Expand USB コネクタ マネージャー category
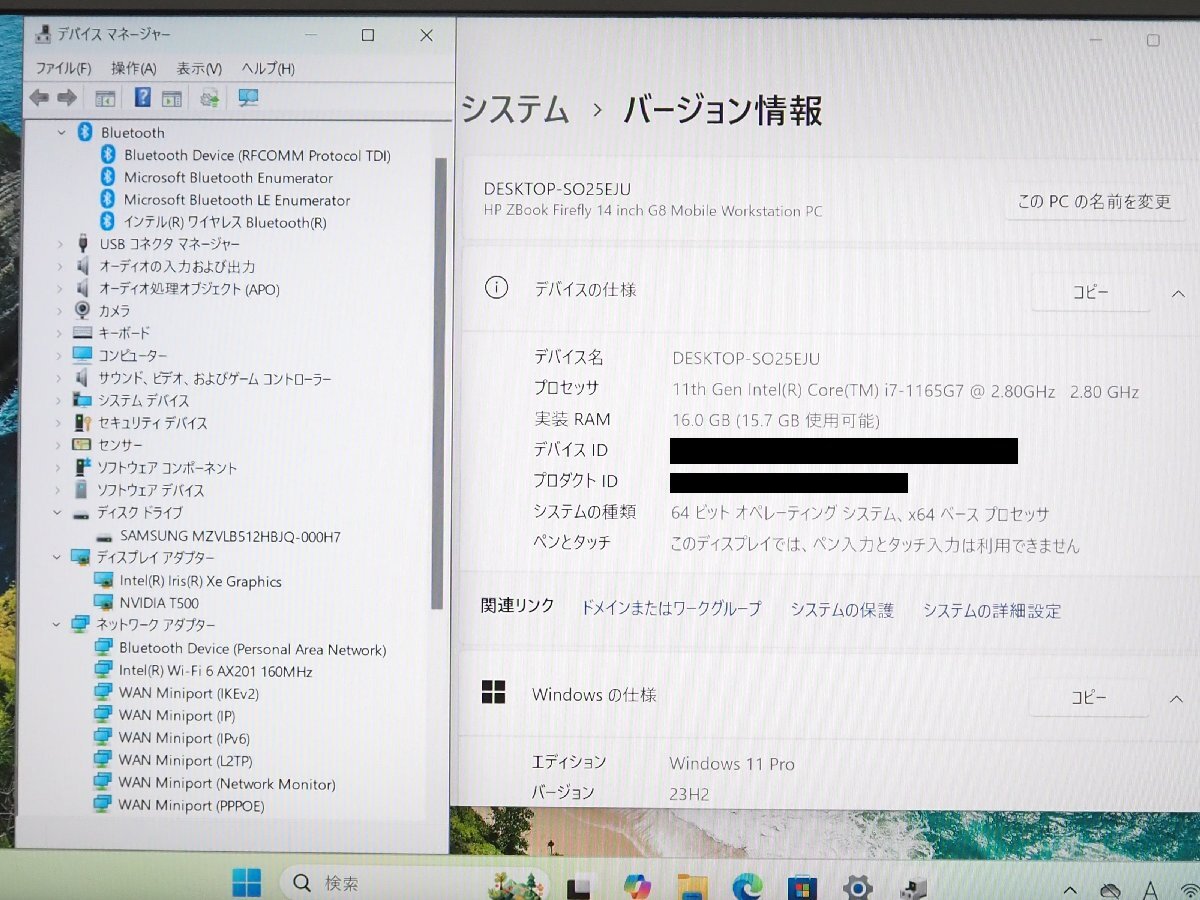1200x900 pixels. tap(59, 244)
